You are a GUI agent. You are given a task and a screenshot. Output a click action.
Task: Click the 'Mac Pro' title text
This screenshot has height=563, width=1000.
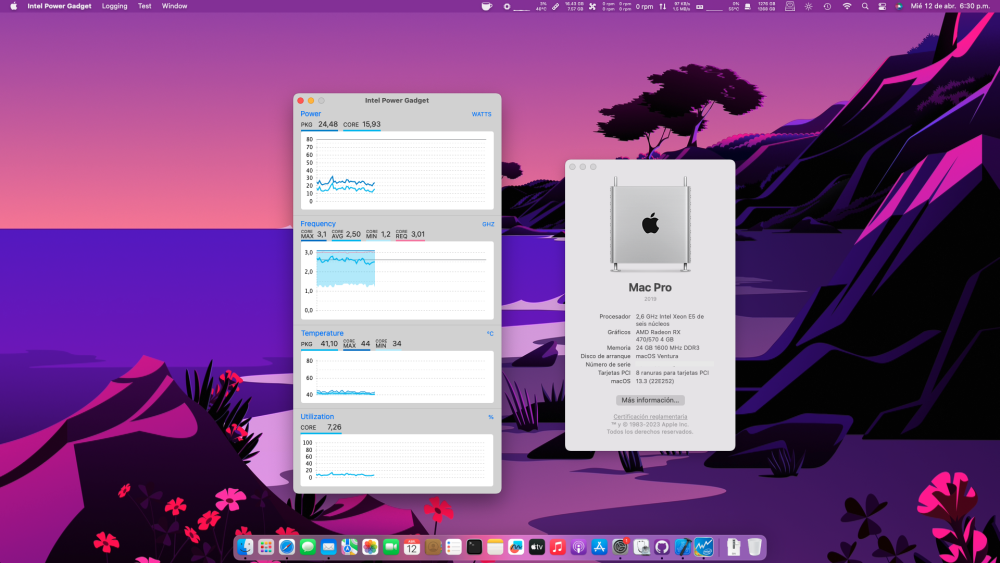[650, 288]
